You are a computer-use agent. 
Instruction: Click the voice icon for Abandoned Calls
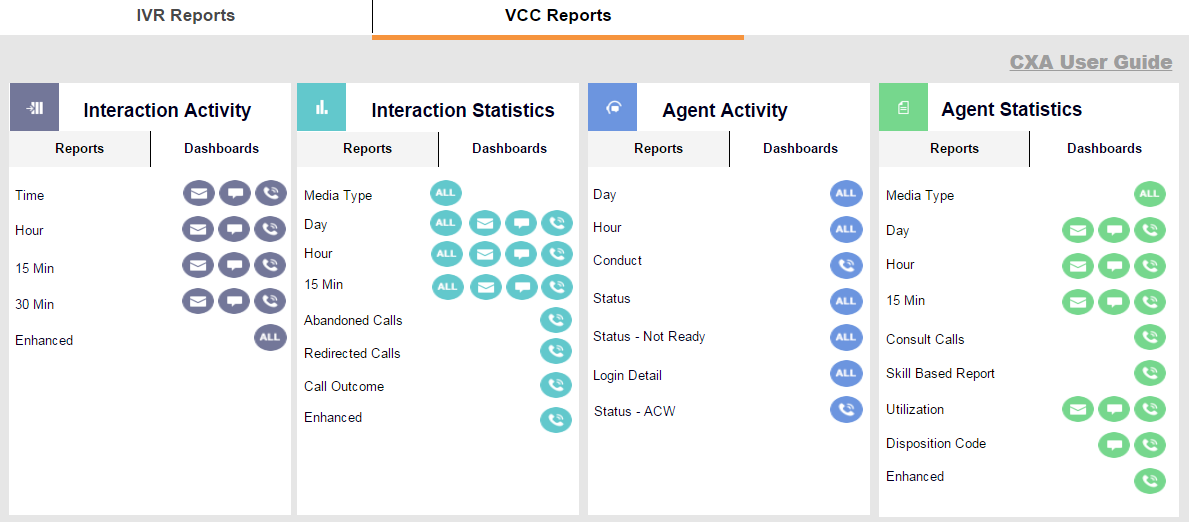tap(556, 320)
